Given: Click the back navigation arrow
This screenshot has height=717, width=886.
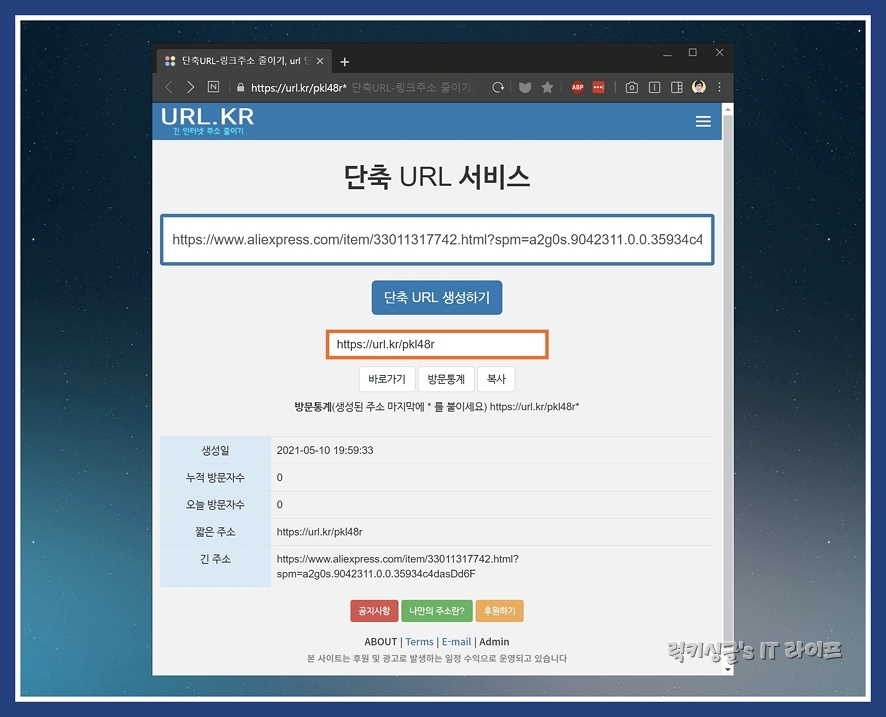Looking at the screenshot, I should 170,87.
